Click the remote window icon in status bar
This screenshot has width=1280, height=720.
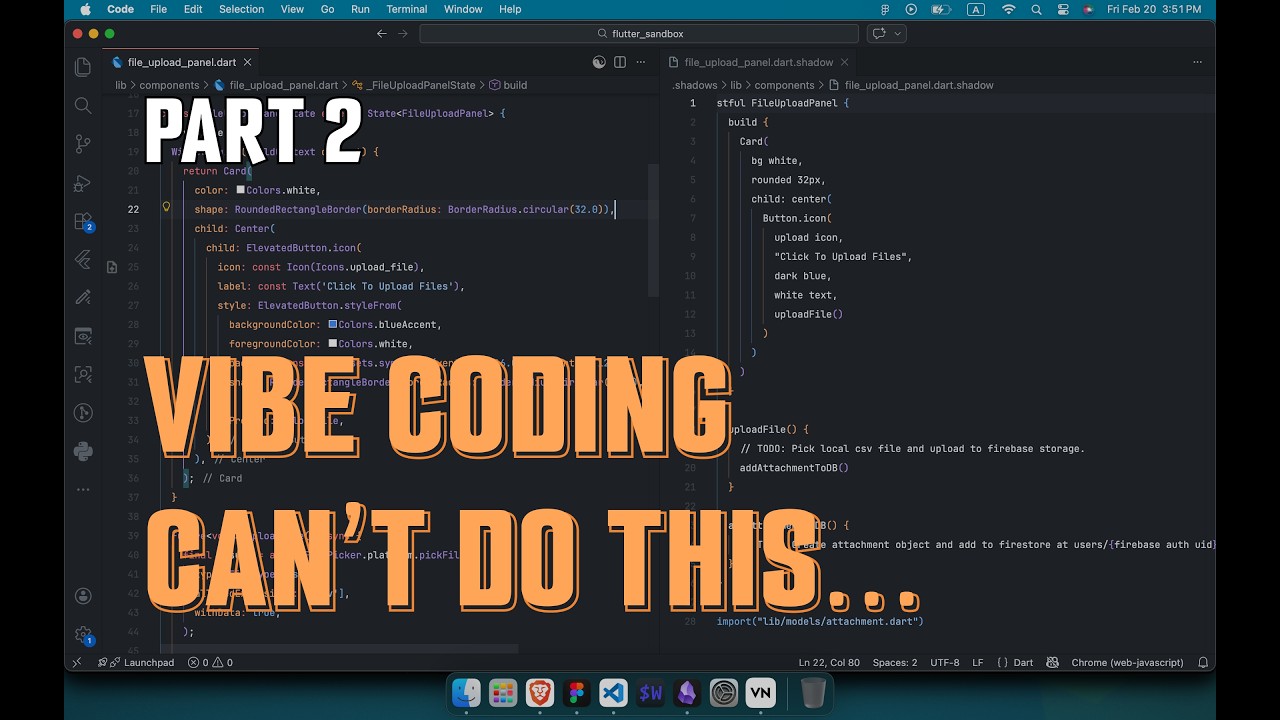click(77, 662)
